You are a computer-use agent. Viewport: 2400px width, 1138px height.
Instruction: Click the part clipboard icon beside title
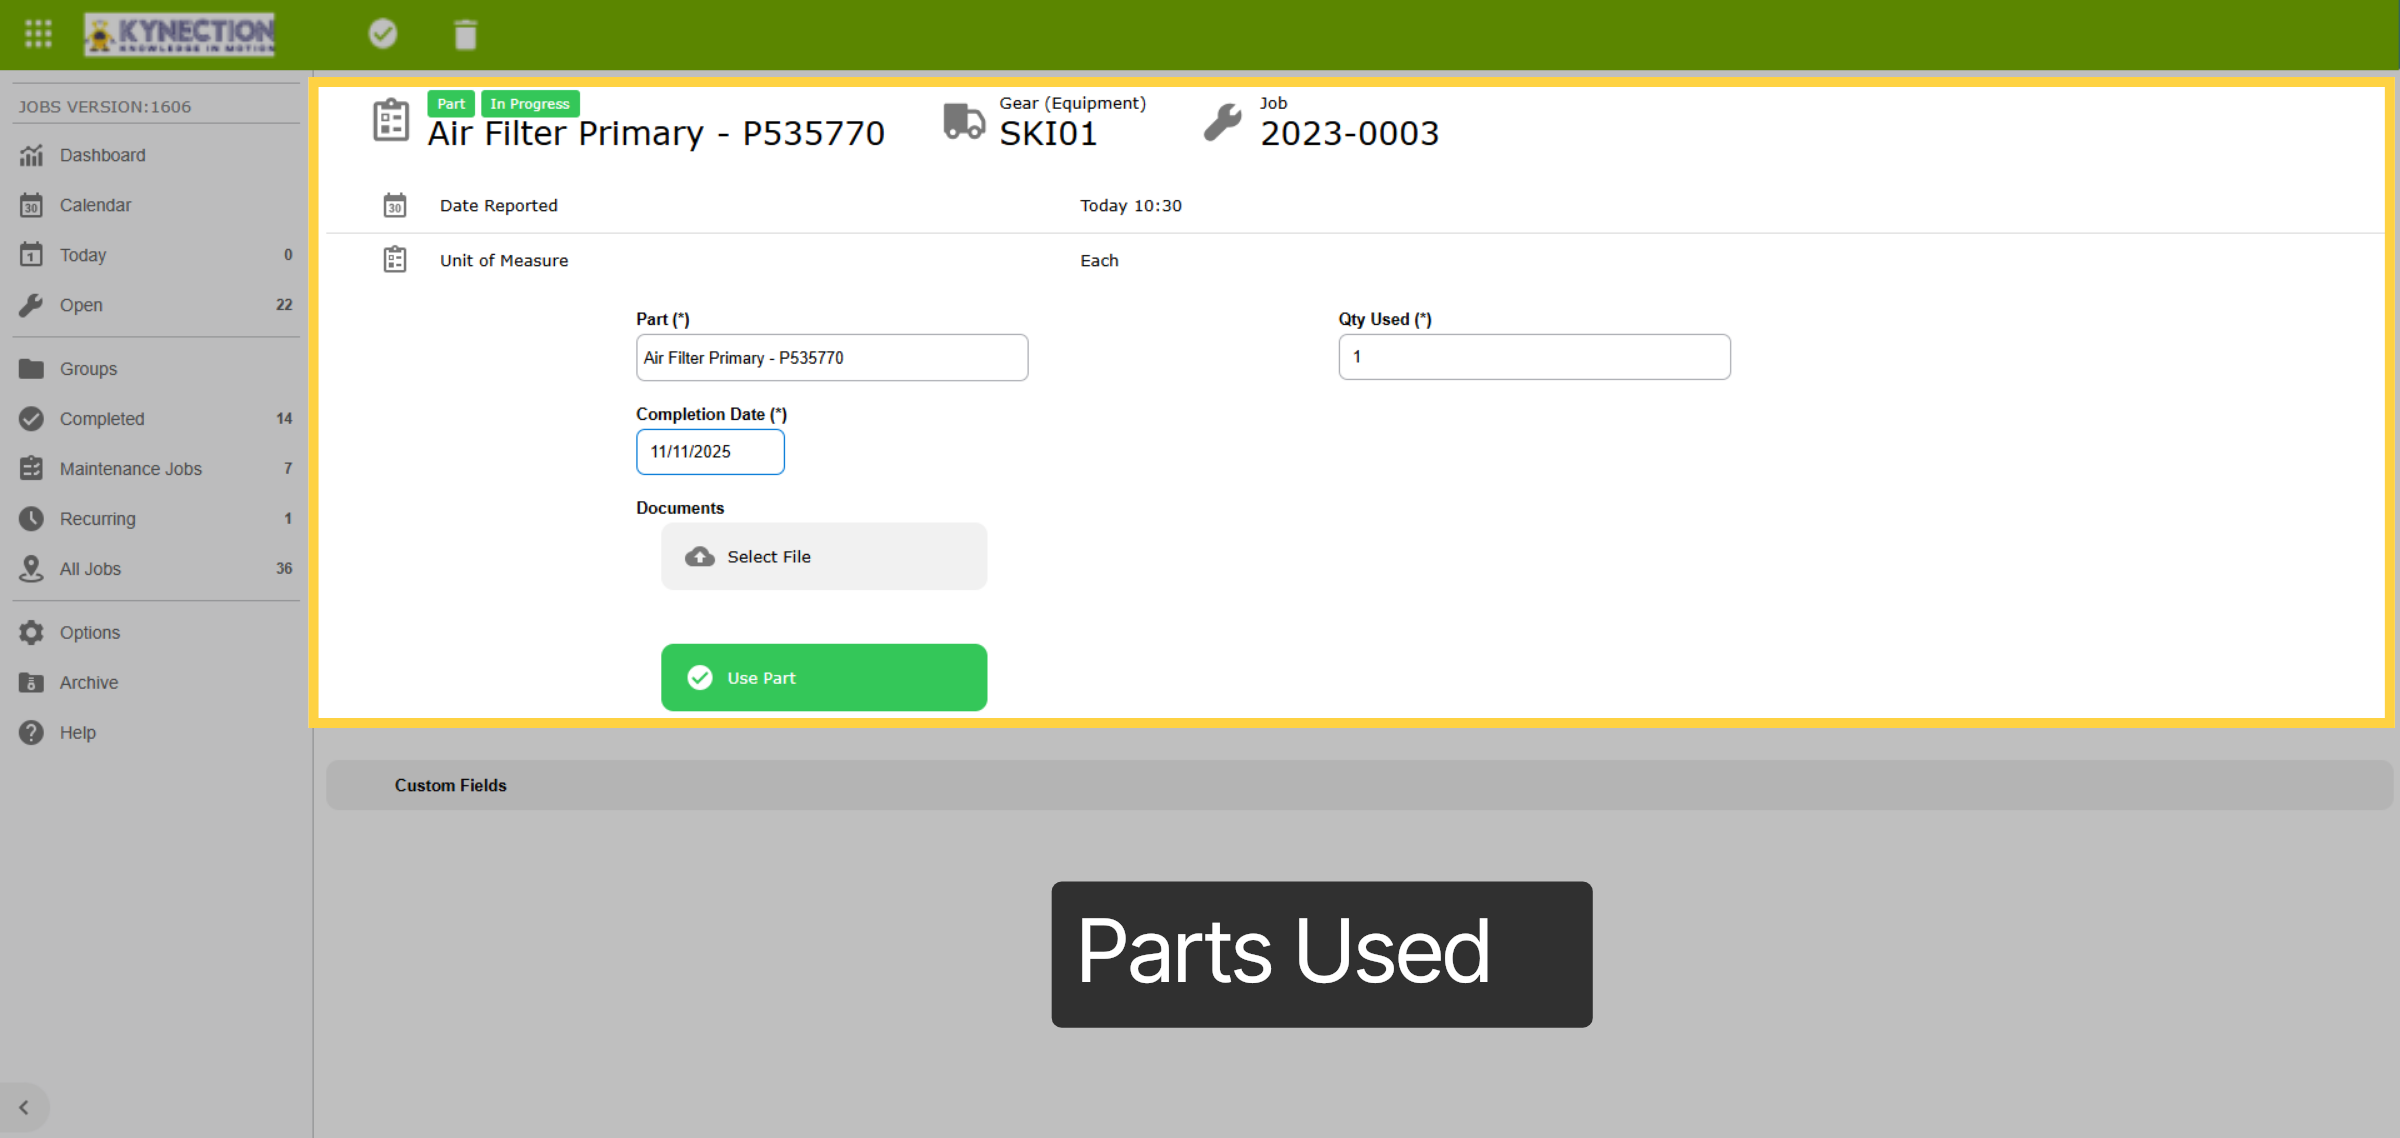[391, 120]
